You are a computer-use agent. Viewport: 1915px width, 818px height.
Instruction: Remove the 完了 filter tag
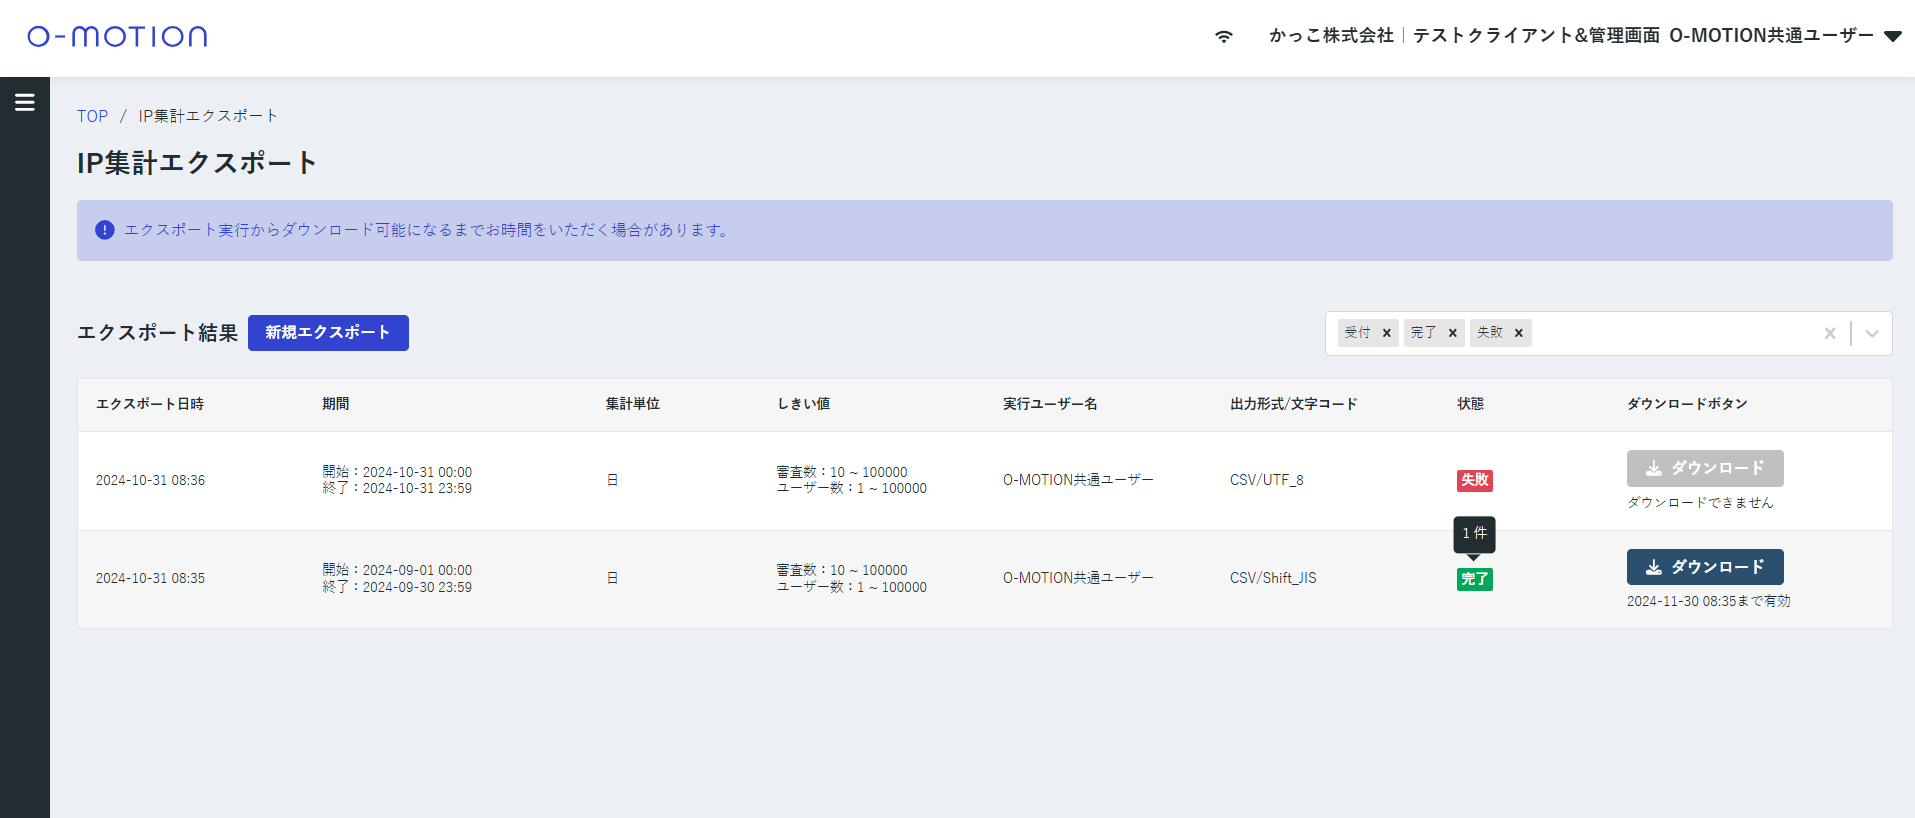click(1452, 333)
